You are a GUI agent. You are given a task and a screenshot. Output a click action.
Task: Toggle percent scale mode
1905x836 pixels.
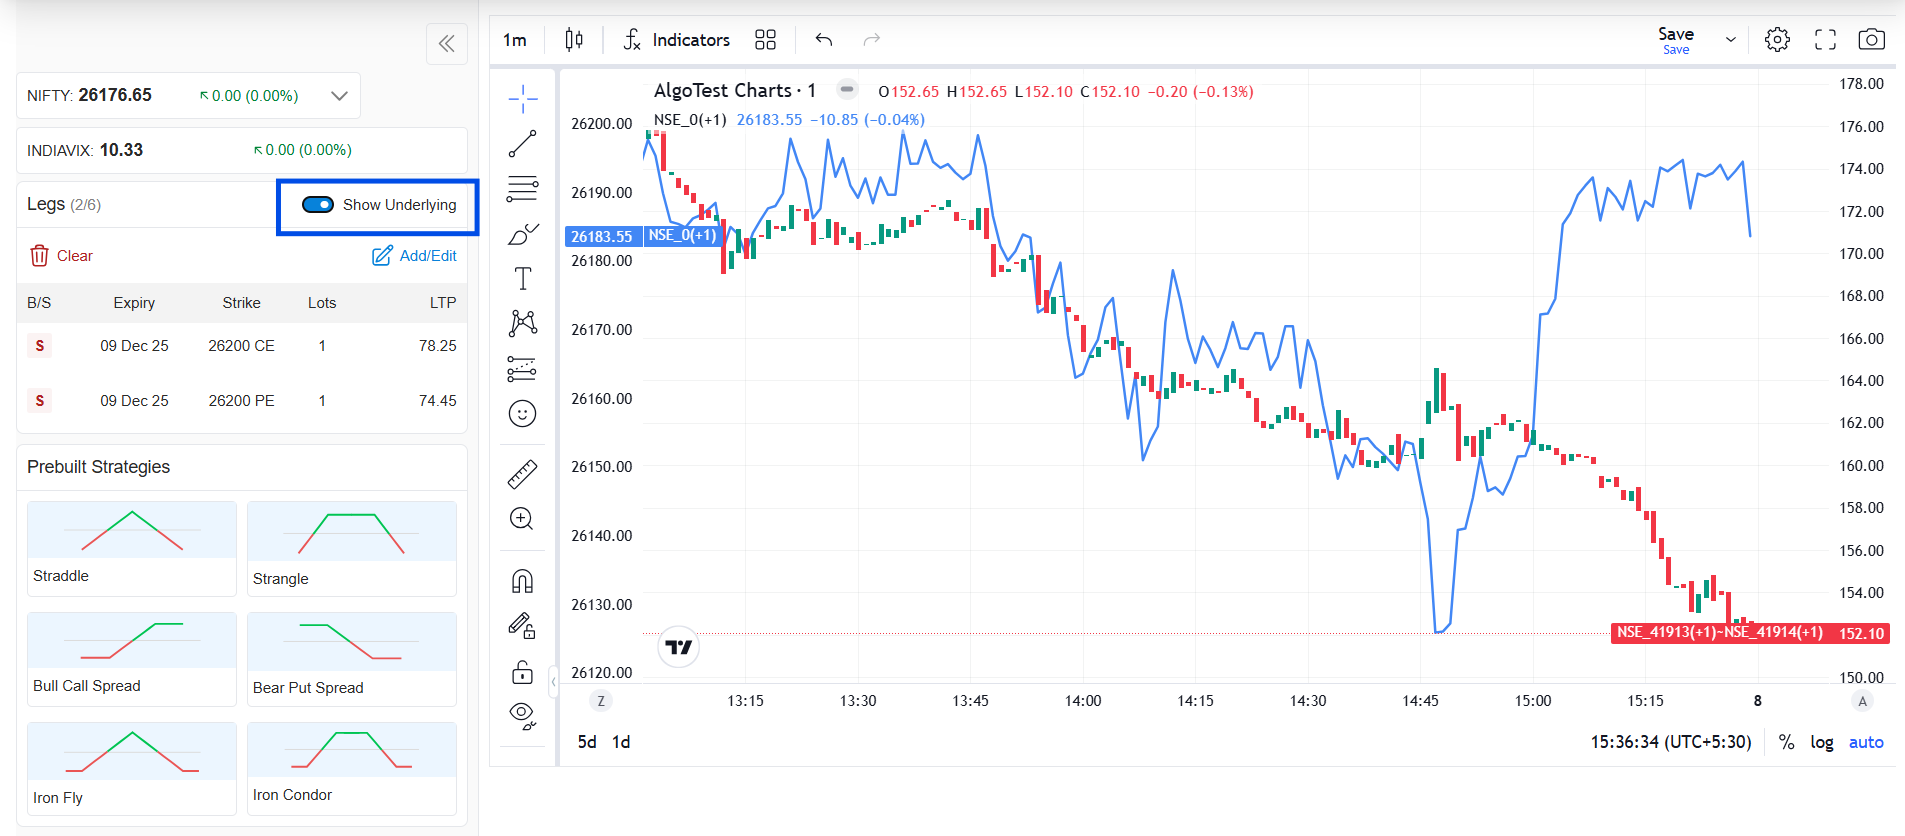1787,742
